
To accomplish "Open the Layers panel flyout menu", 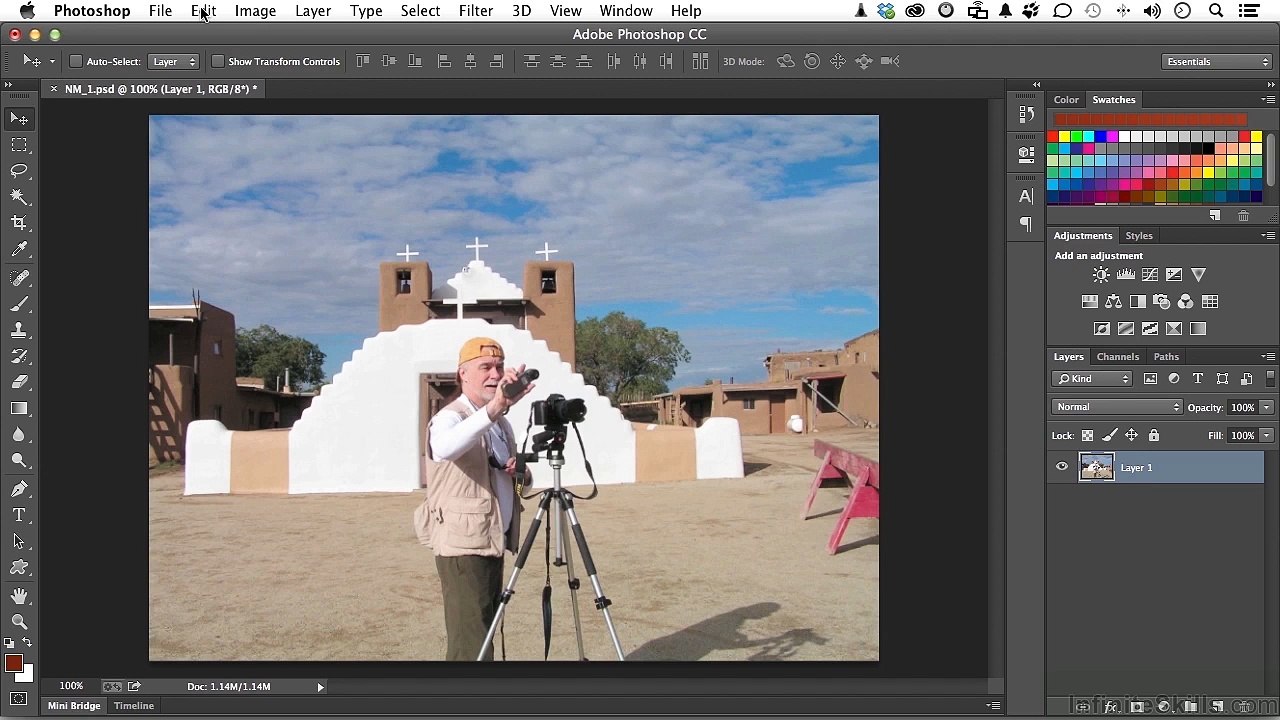I will (1268, 357).
